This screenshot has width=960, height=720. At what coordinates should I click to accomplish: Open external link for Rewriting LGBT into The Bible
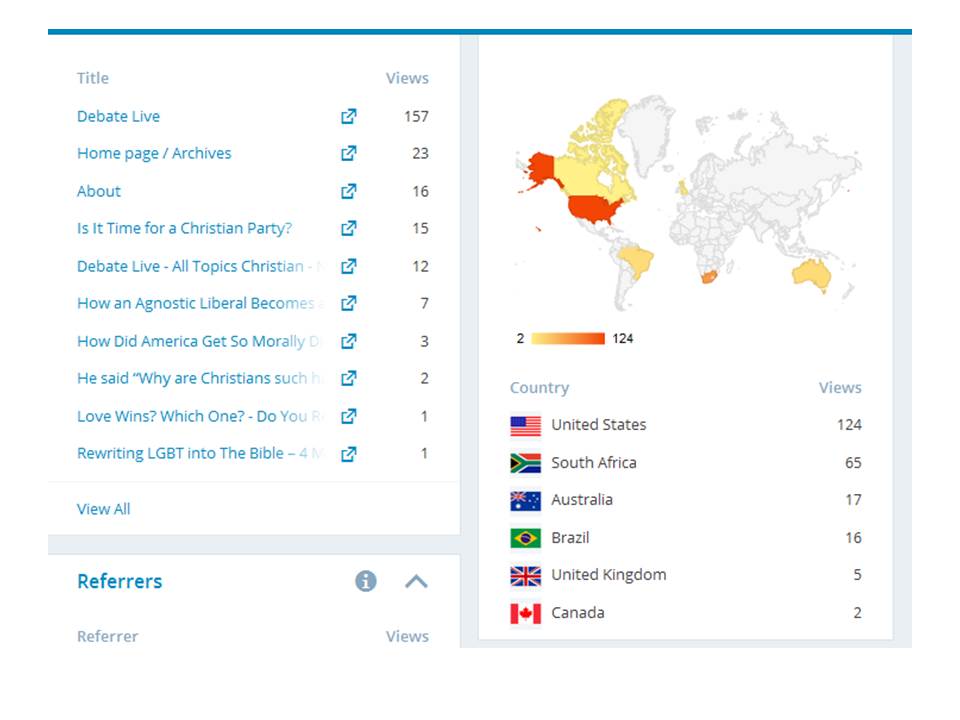(x=348, y=454)
